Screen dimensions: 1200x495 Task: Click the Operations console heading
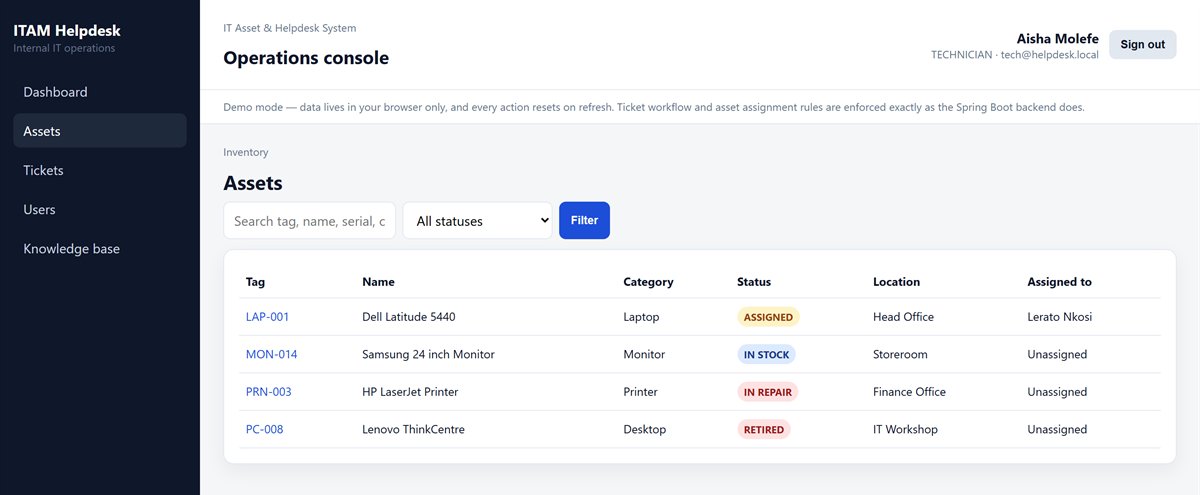click(x=306, y=58)
